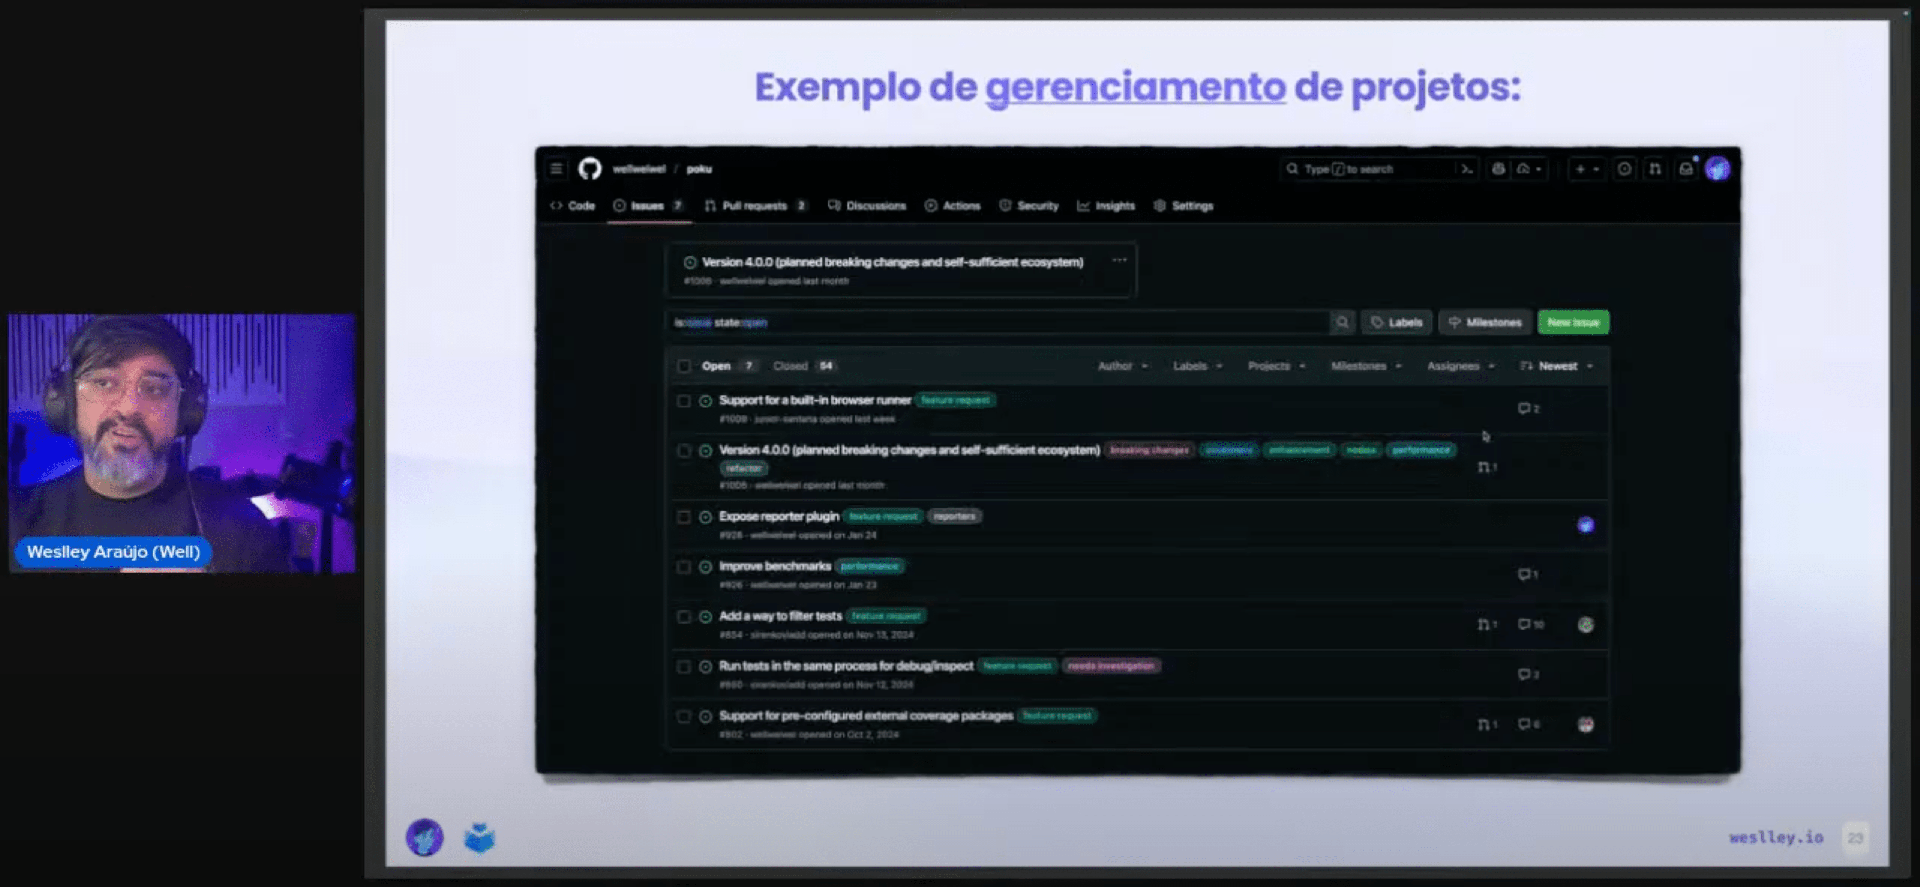Image resolution: width=1920 pixels, height=887 pixels.
Task: Click the user profile avatar
Action: click(1717, 169)
